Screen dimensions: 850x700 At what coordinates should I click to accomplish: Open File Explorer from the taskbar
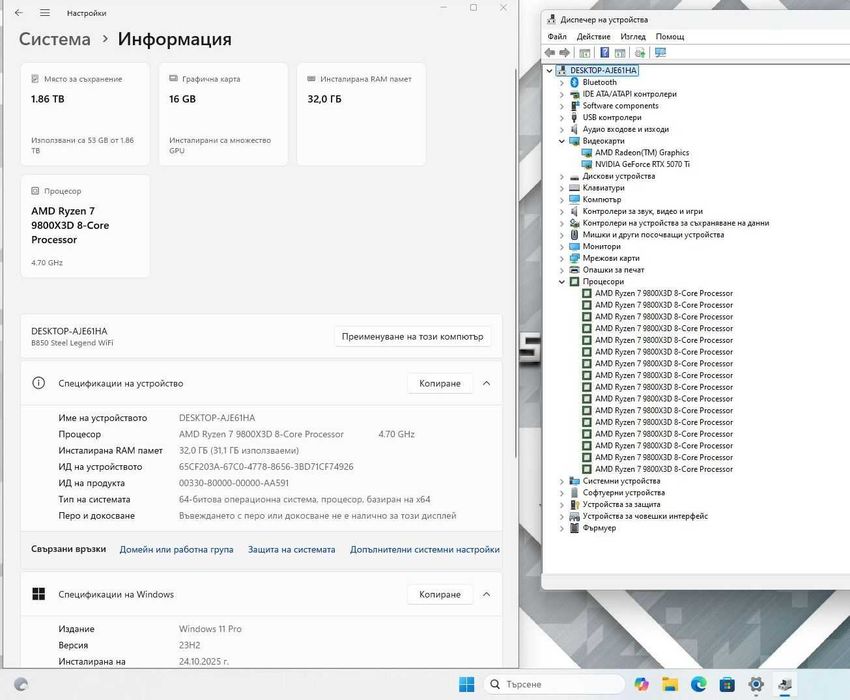coord(670,684)
